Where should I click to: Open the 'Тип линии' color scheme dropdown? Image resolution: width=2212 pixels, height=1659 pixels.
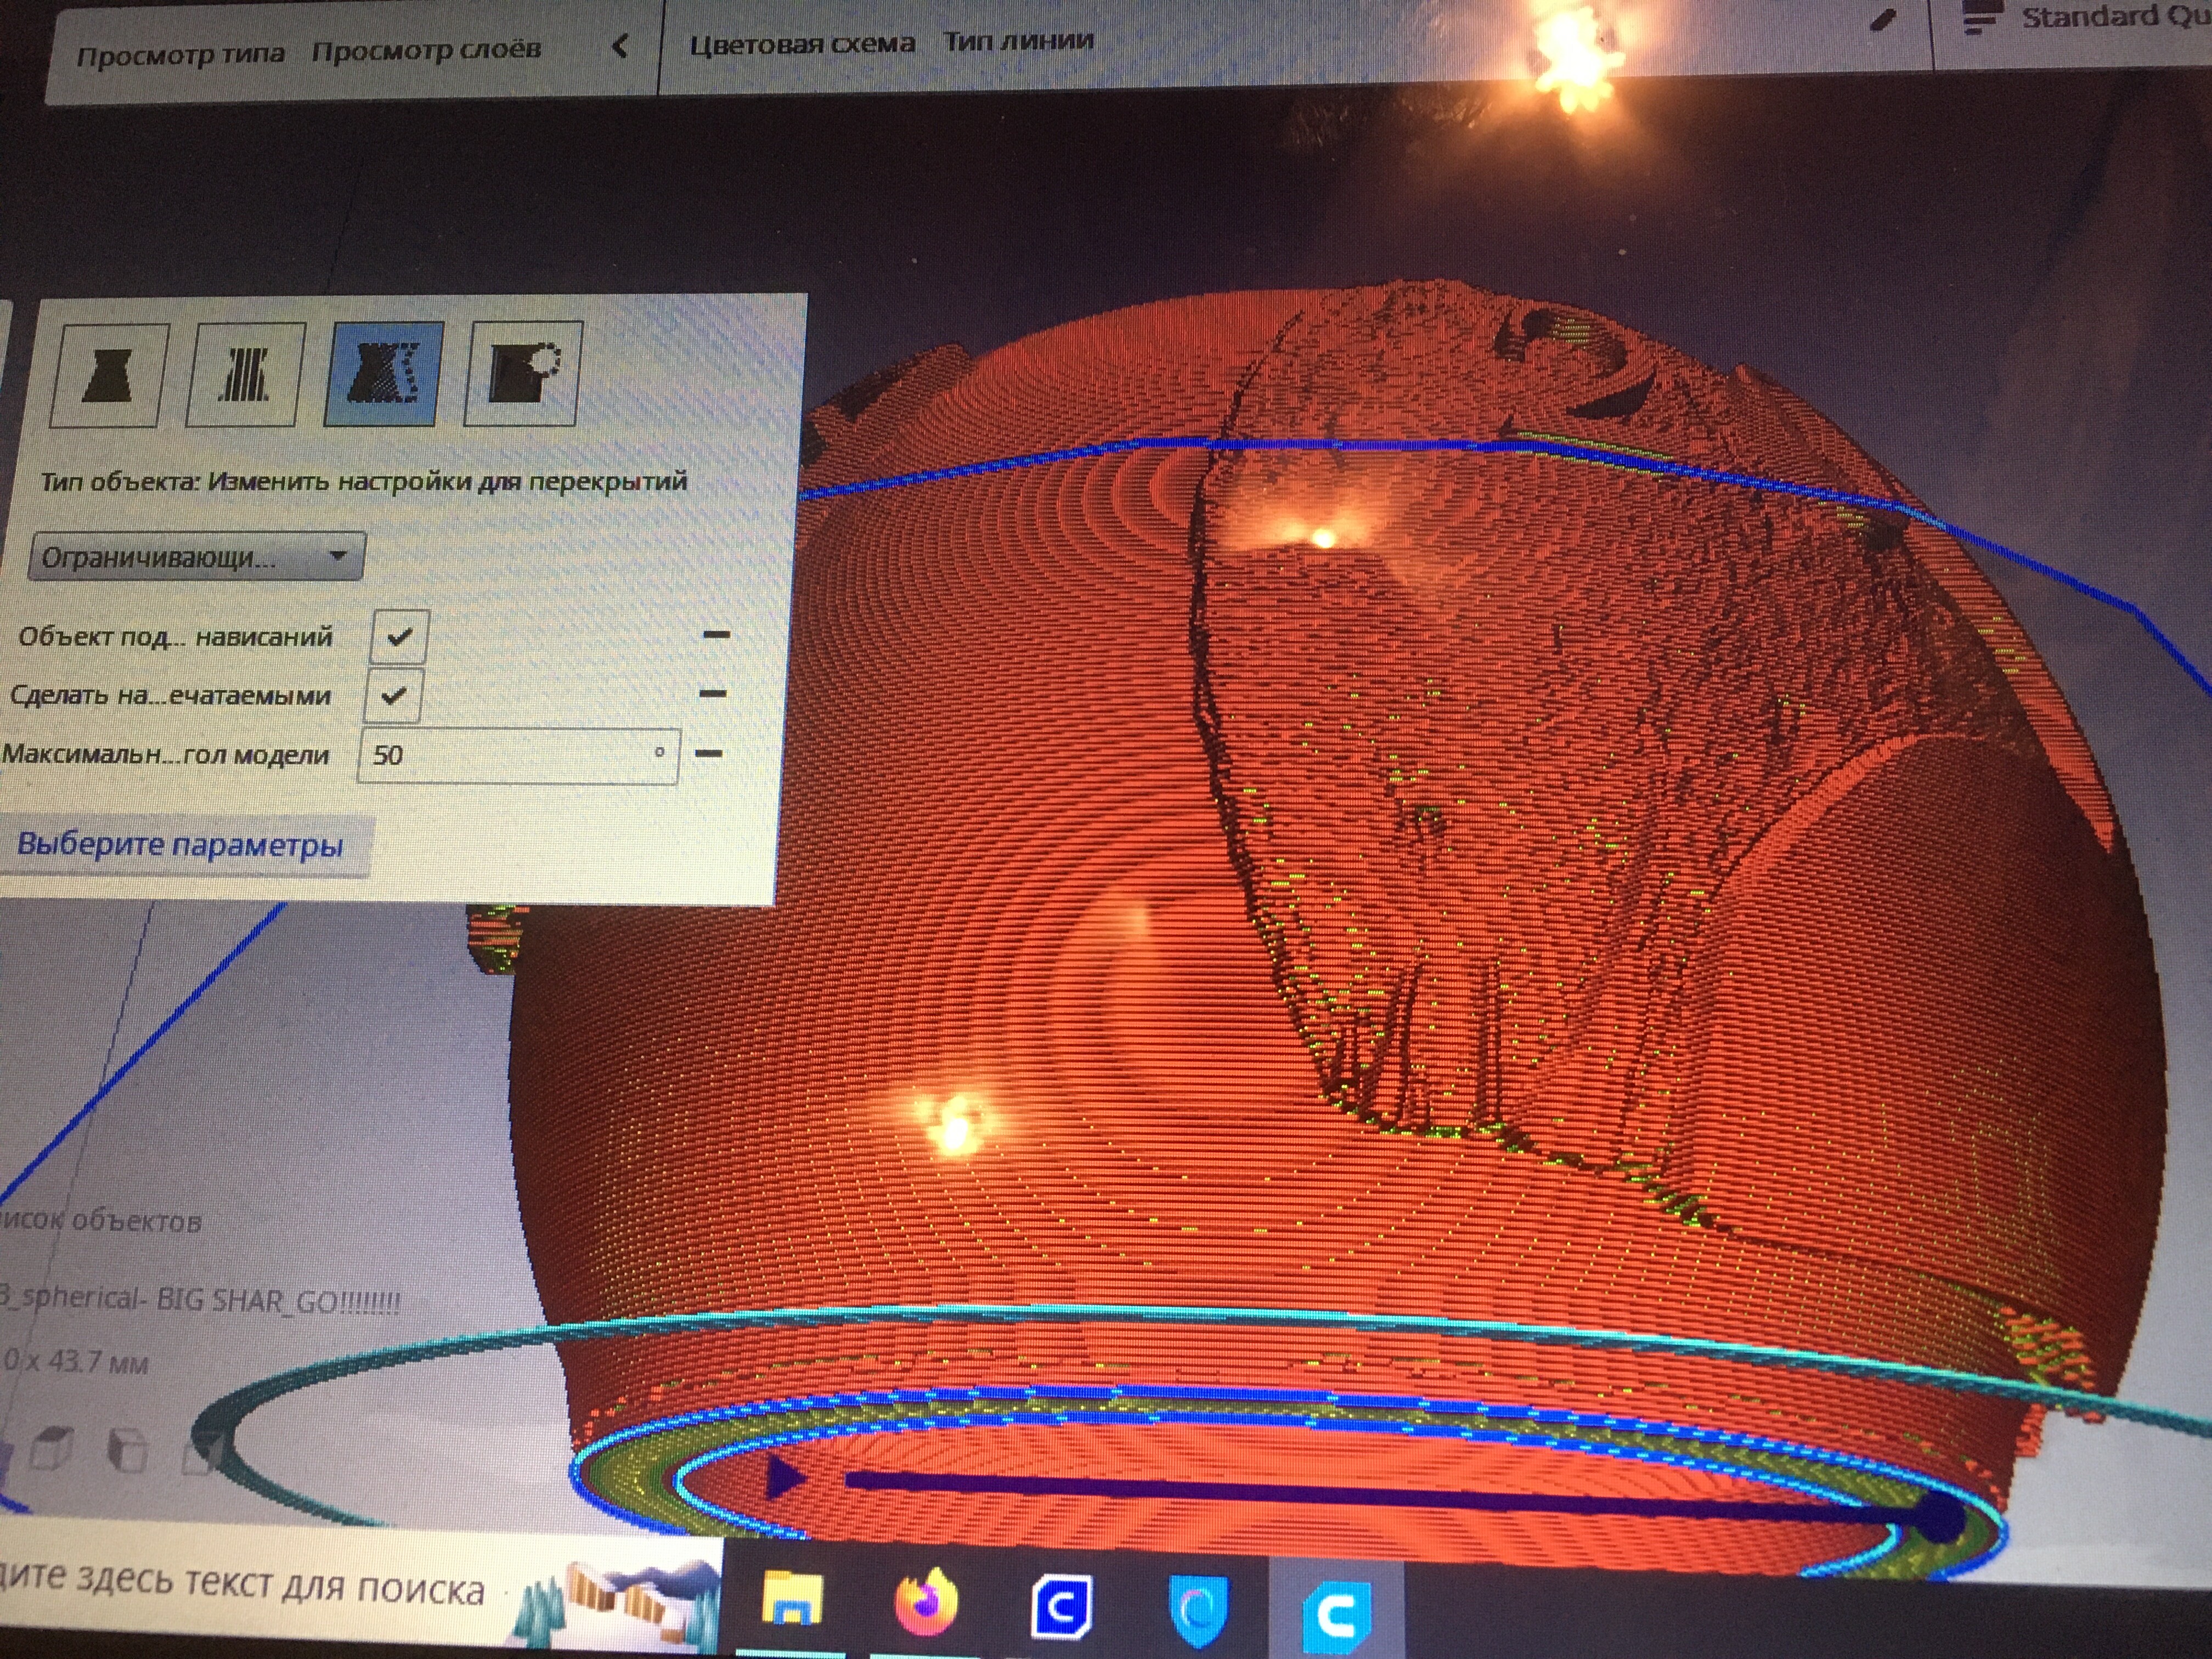pos(1018,41)
